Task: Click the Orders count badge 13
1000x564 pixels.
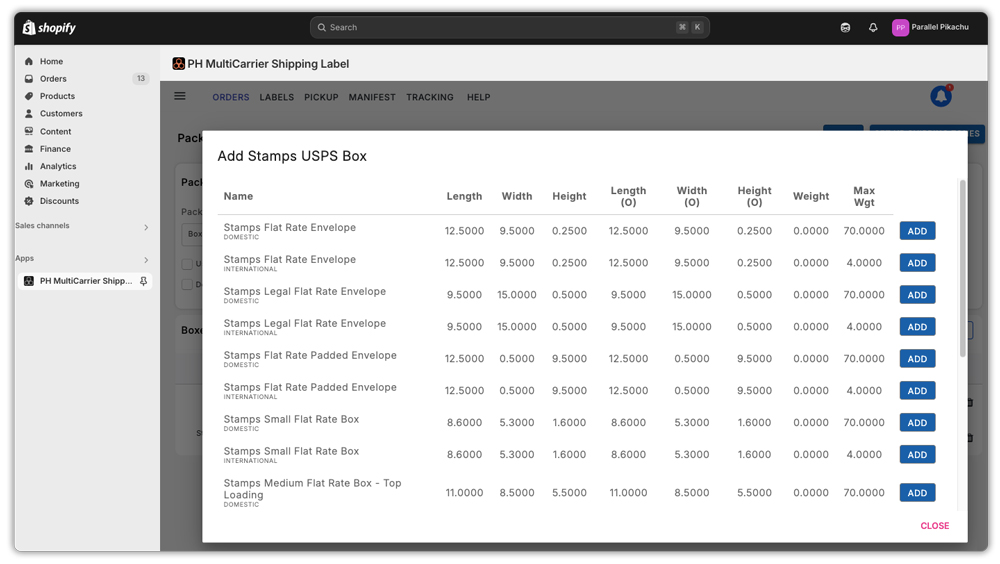Action: pyautogui.click(x=140, y=78)
